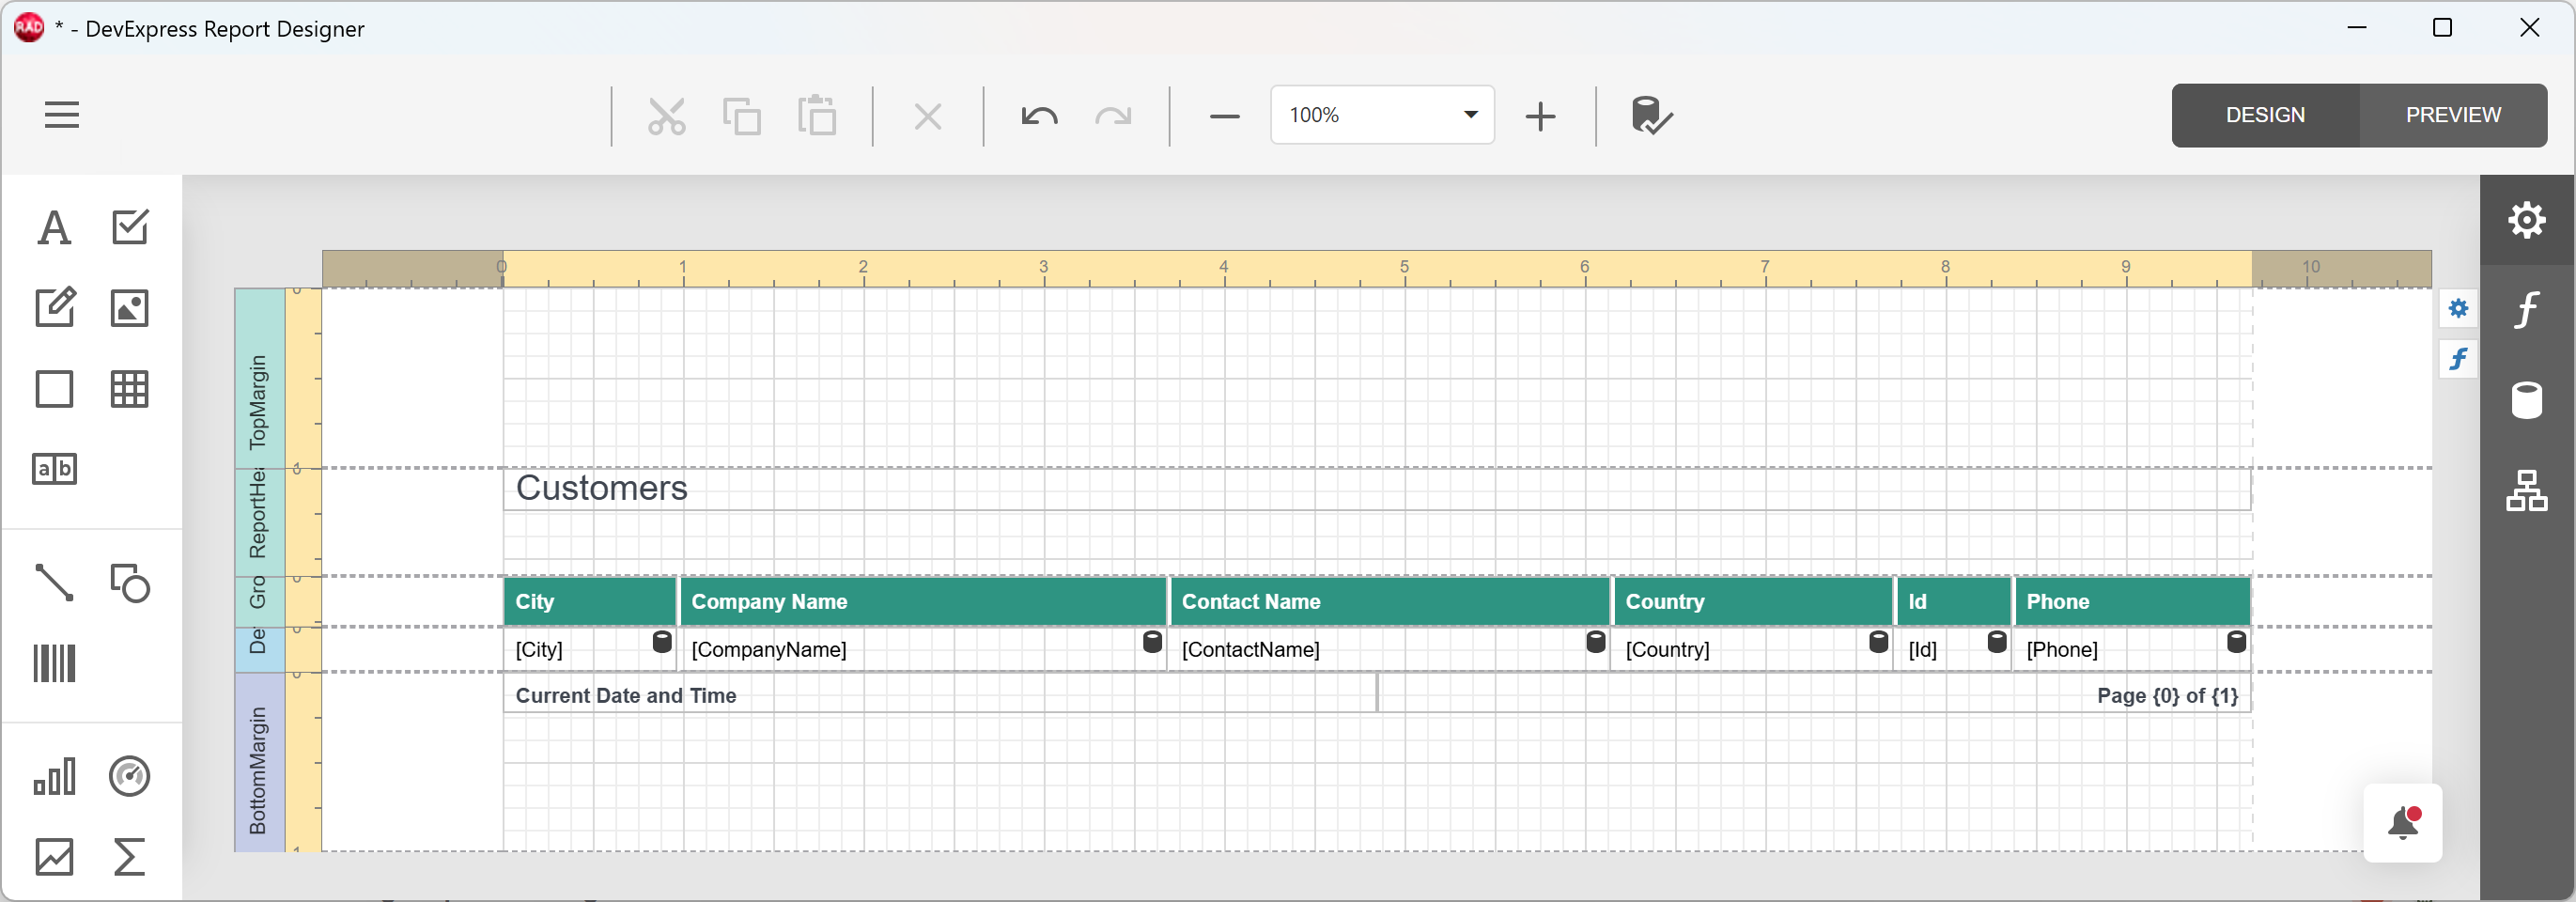This screenshot has height=902, width=2576.
Task: Click the Validate Bindings icon
Action: (1651, 116)
